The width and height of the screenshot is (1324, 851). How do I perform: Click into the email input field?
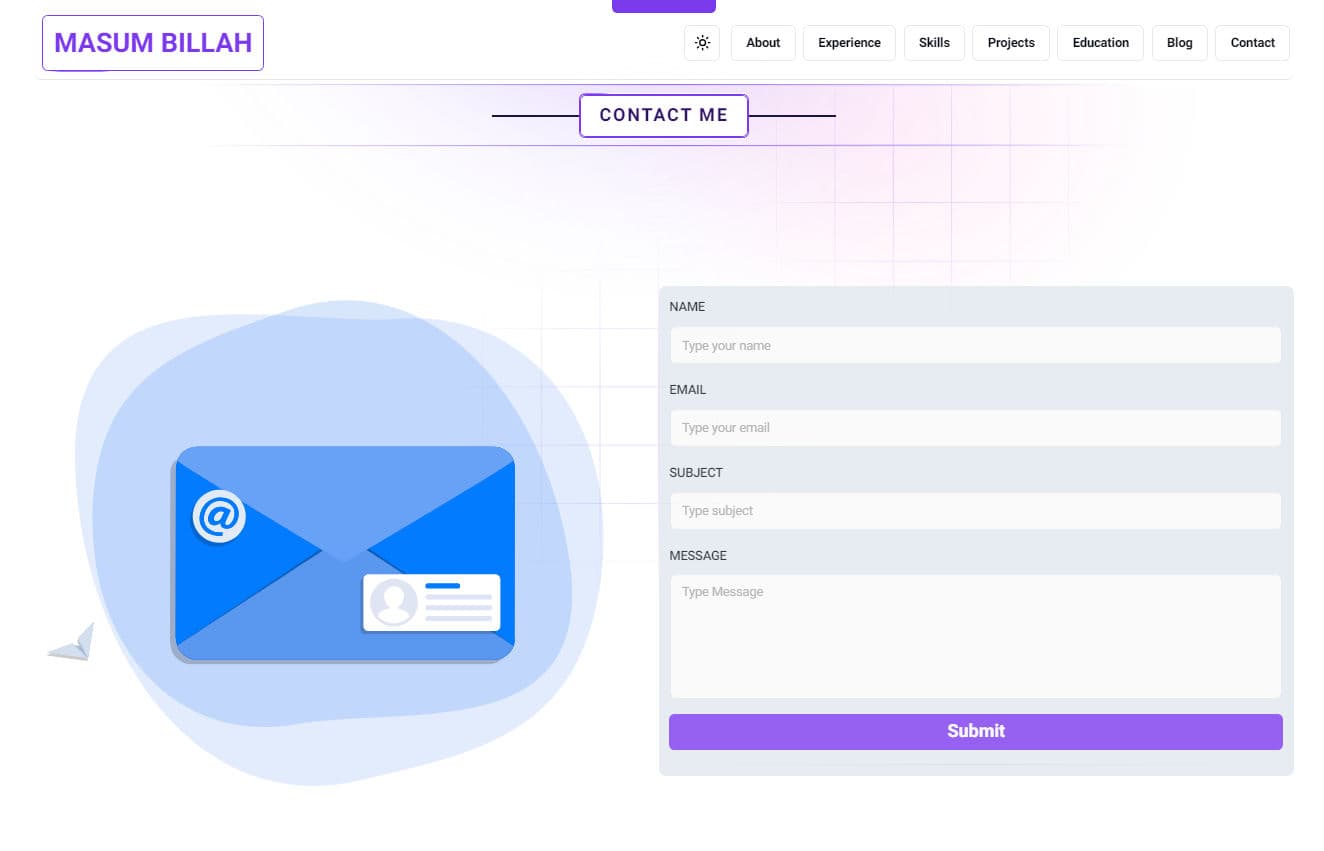975,428
